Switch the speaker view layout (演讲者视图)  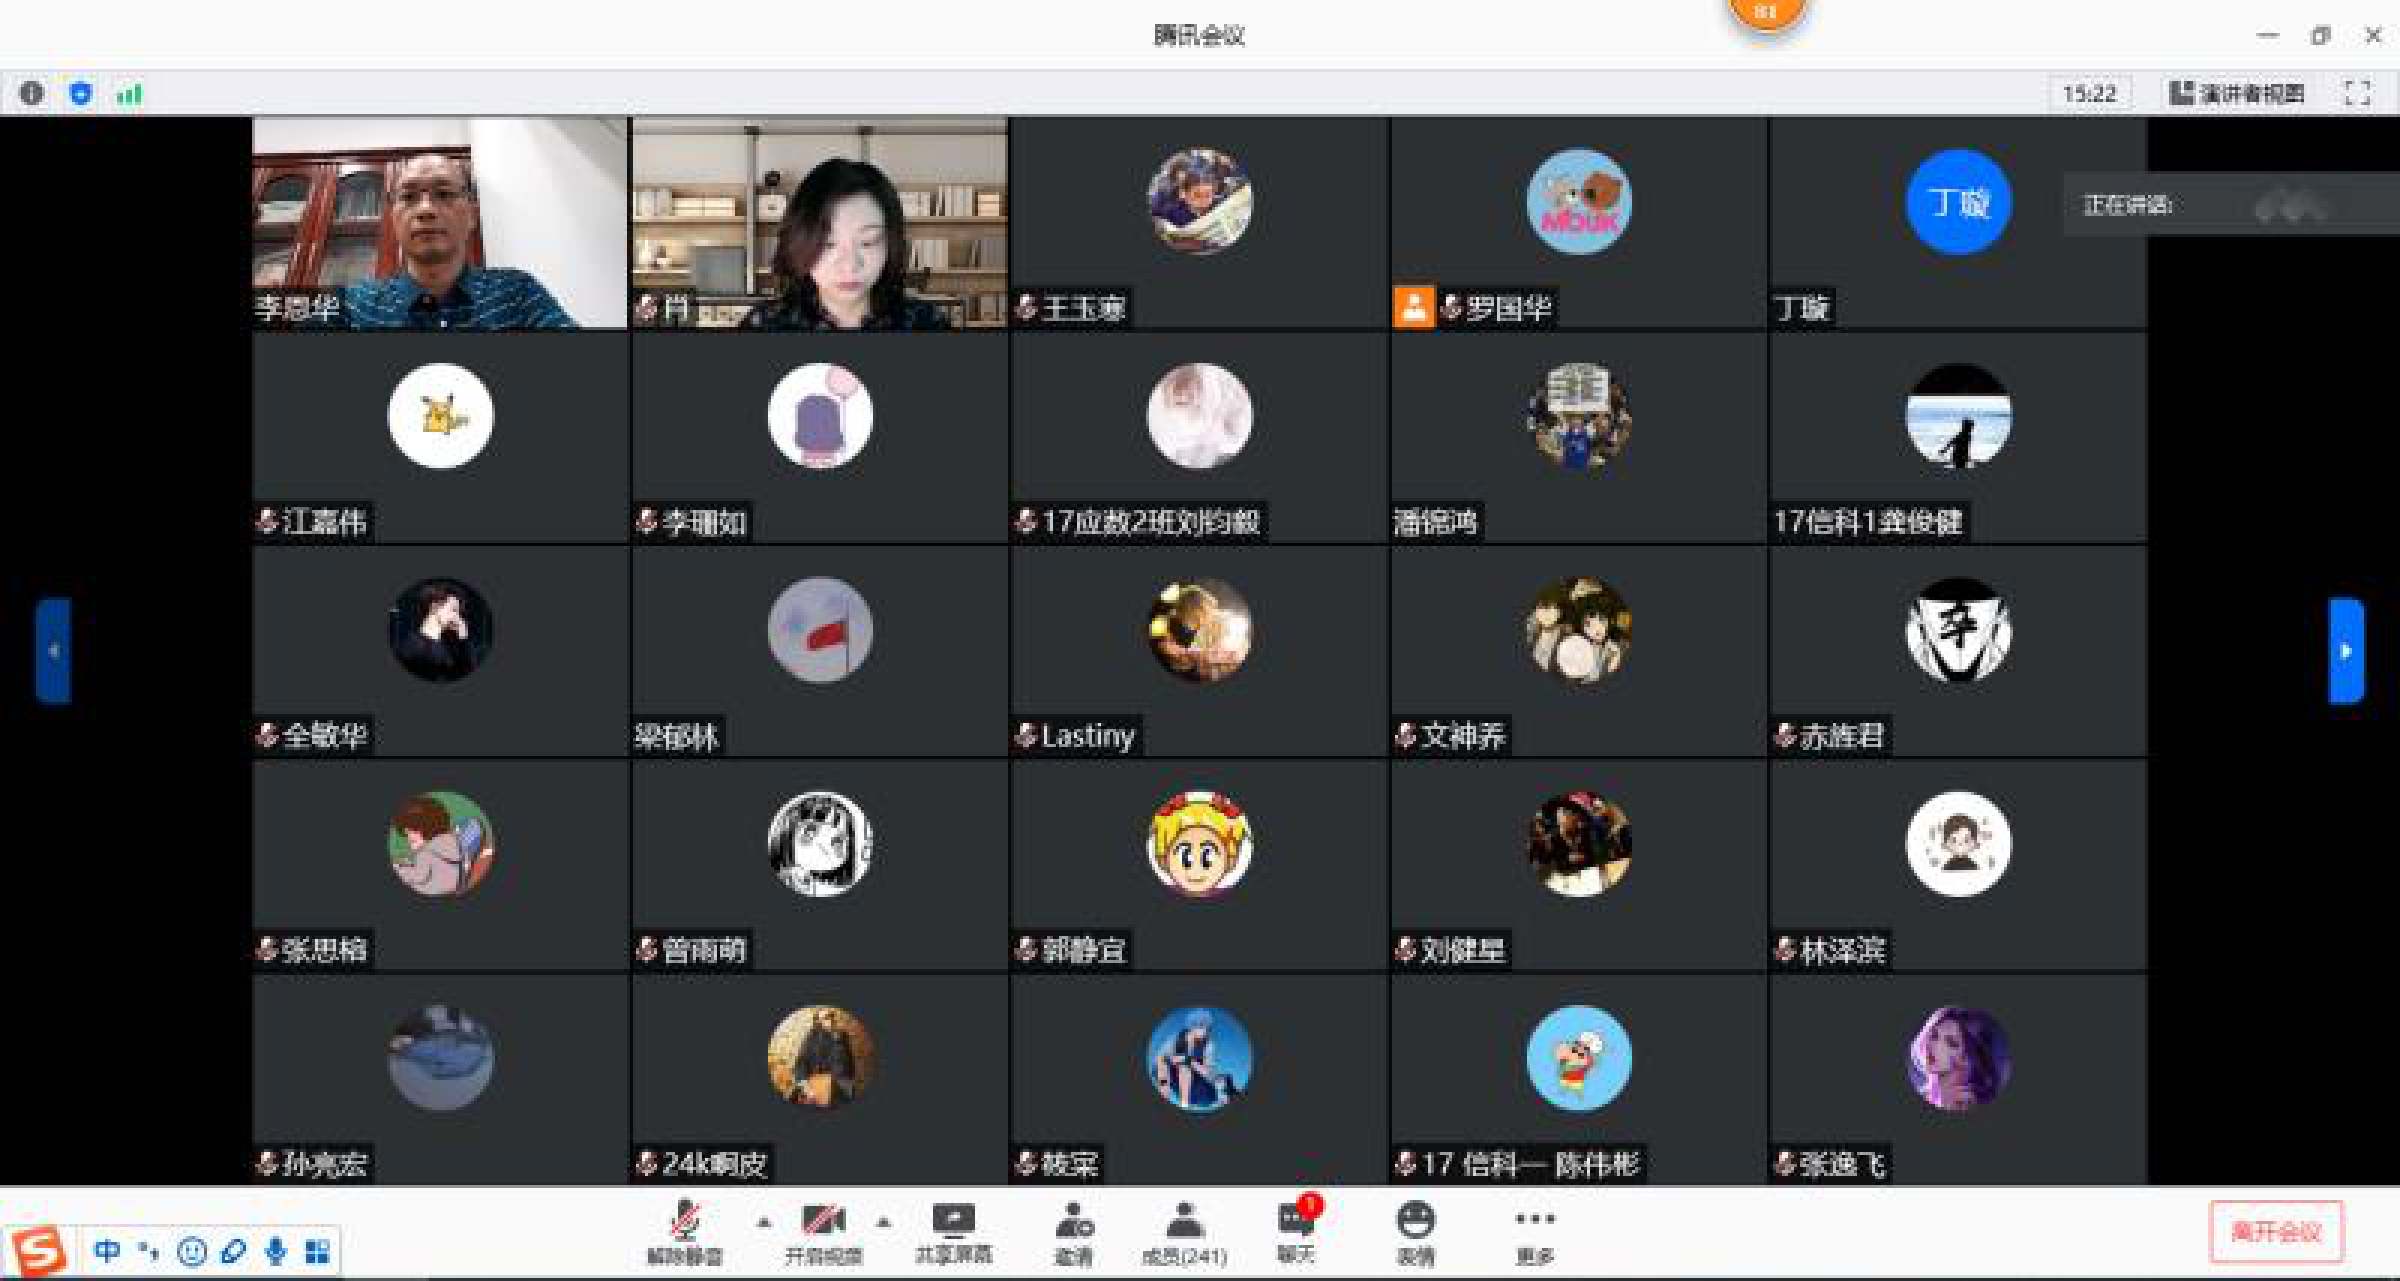[x=2236, y=94]
